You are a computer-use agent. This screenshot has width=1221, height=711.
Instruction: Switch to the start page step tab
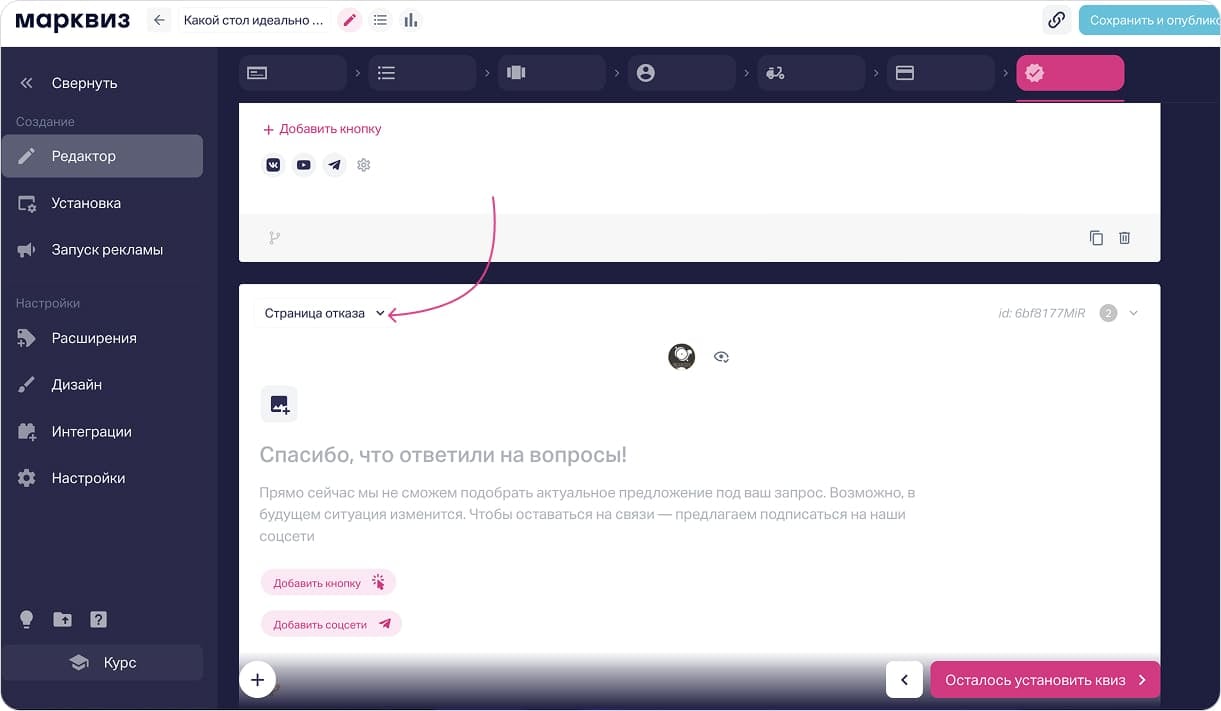292,73
